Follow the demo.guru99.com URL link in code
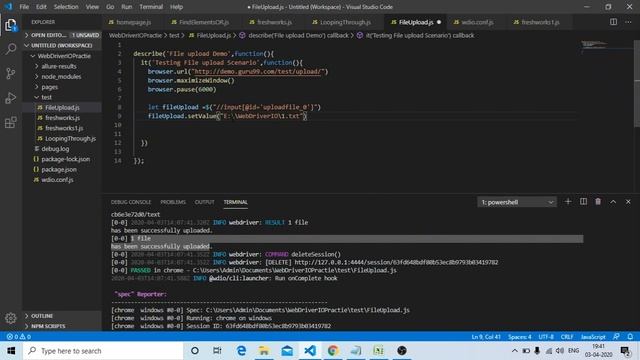Image resolution: width=640 pixels, height=360 pixels. coord(258,72)
